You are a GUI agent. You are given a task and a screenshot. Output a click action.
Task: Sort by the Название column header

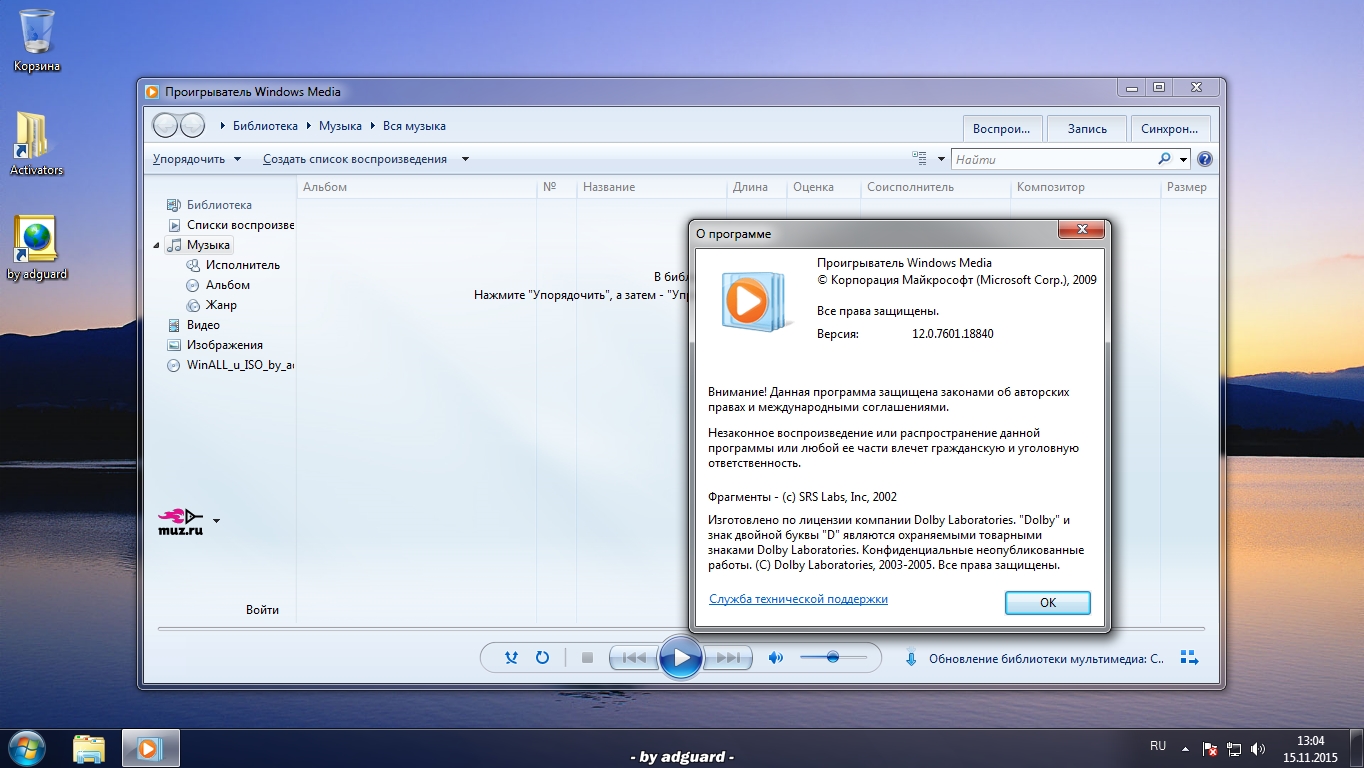click(x=651, y=187)
